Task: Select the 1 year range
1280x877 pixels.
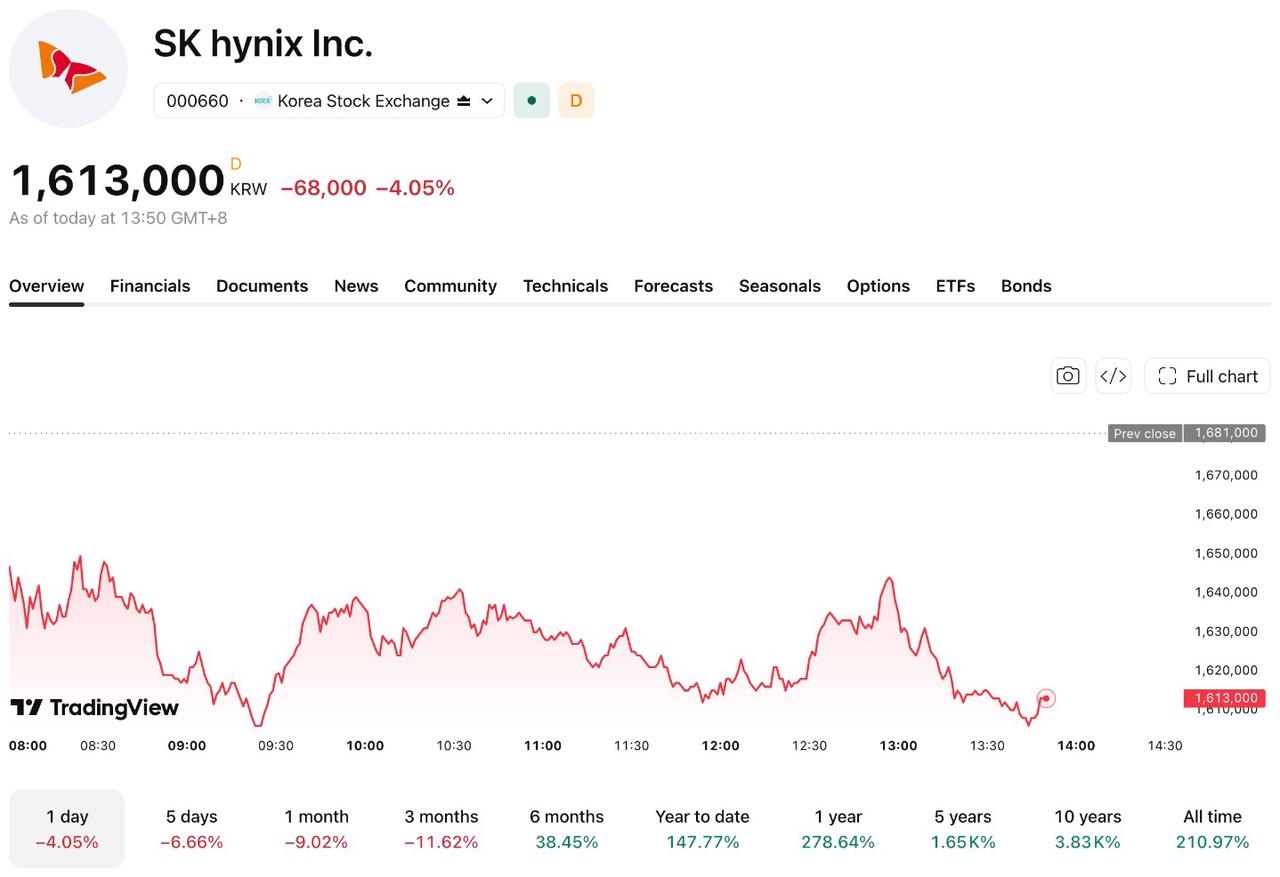Action: pos(838,829)
